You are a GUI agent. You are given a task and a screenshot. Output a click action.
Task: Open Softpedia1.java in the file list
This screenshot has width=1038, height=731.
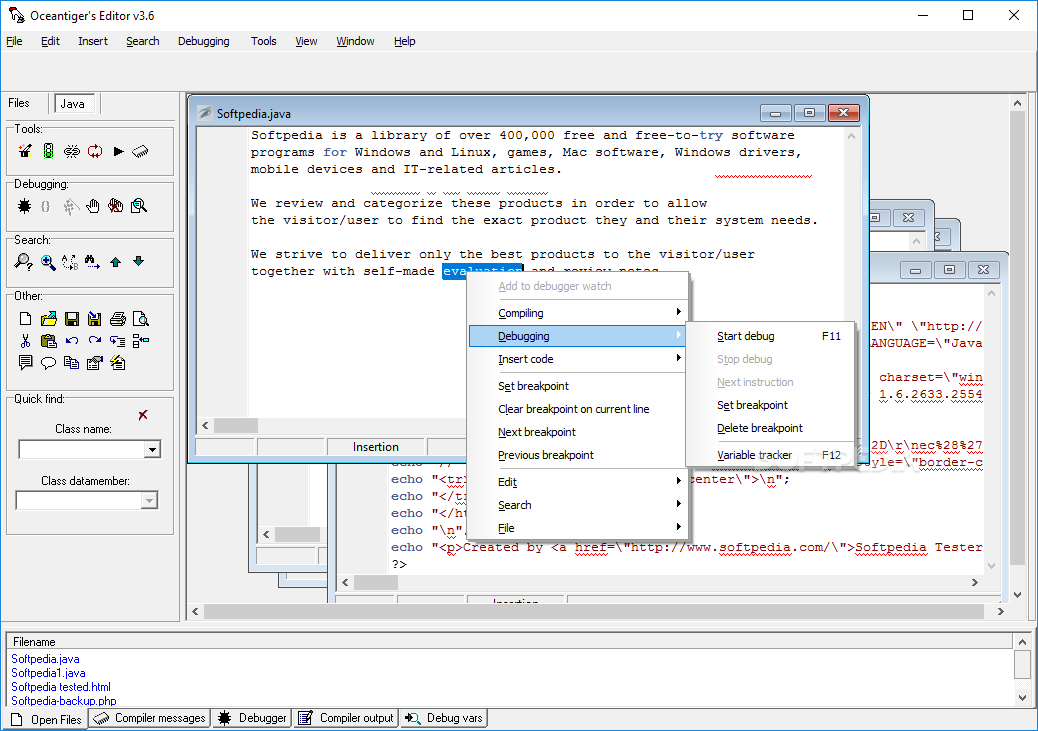point(48,673)
